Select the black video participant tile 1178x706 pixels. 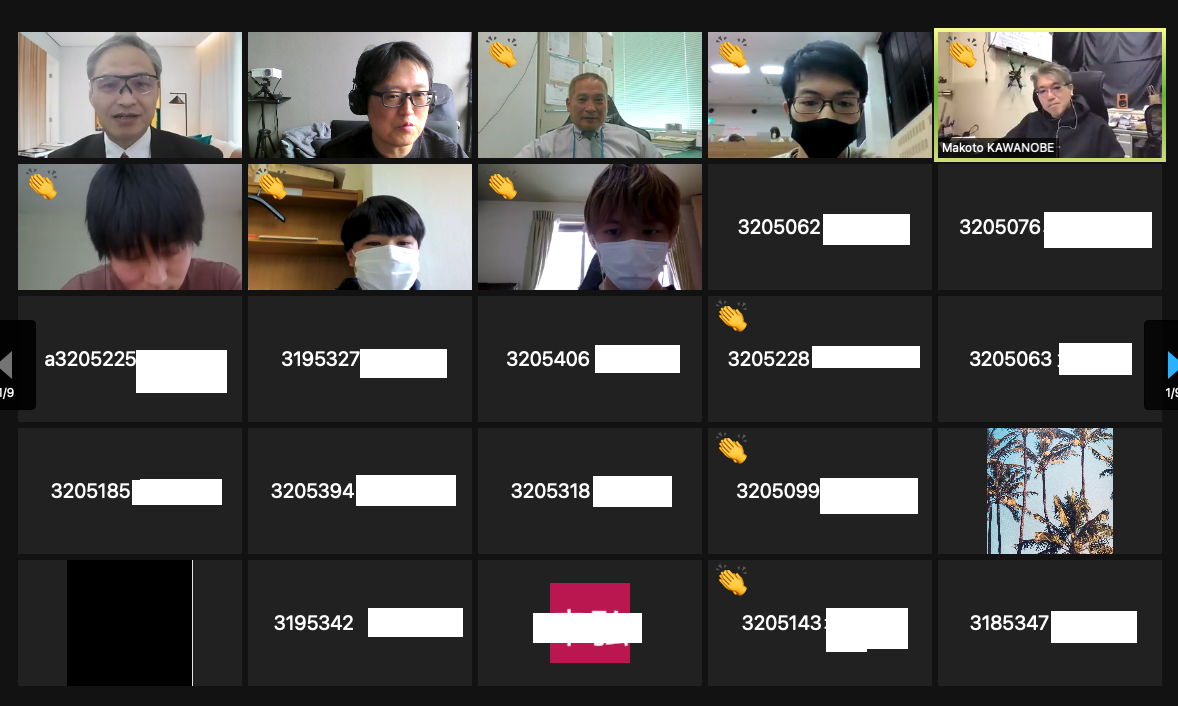[x=130, y=623]
